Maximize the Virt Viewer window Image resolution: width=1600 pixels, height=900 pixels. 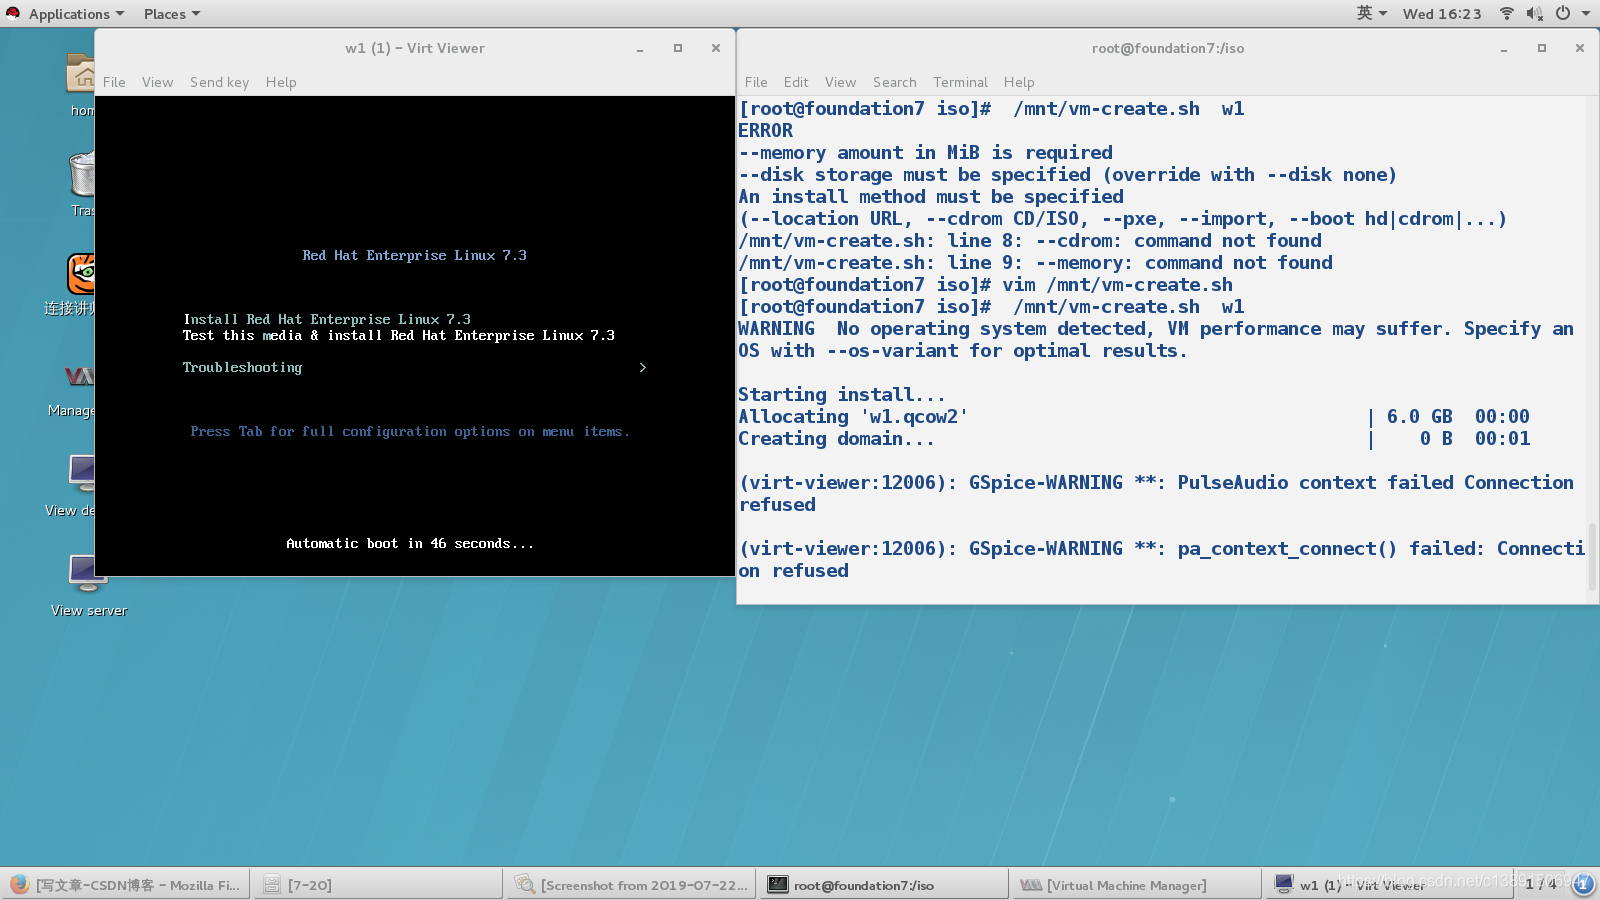click(678, 48)
